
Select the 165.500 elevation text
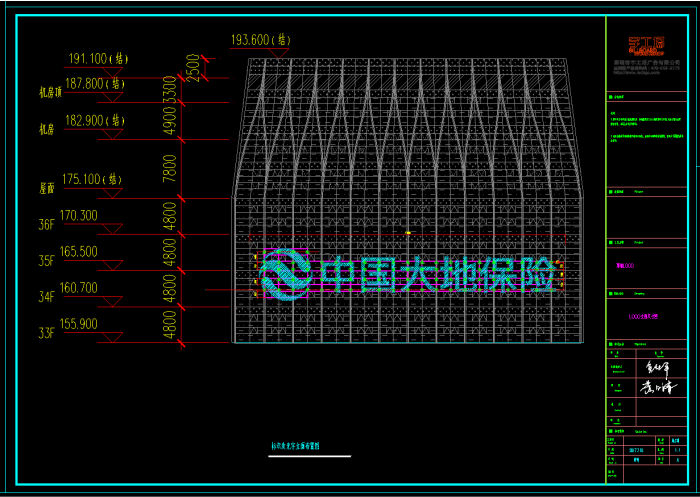(79, 251)
